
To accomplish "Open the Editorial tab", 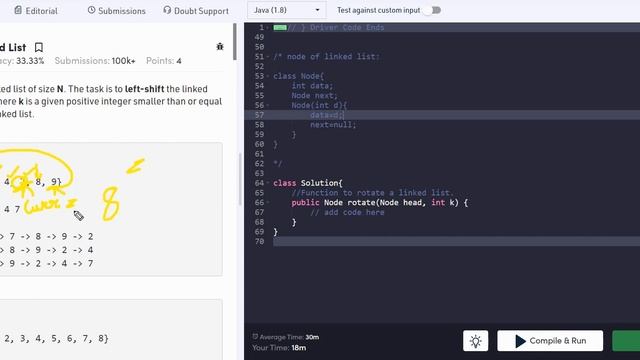I will click(x=36, y=11).
